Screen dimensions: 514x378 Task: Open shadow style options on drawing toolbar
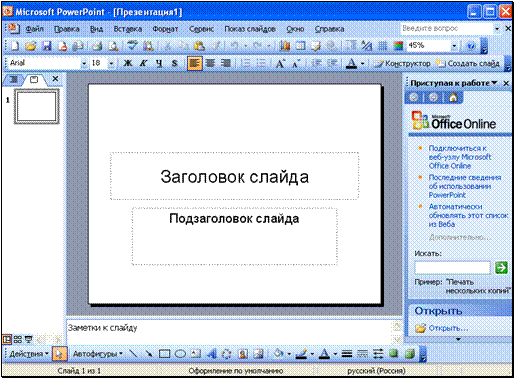click(x=394, y=354)
